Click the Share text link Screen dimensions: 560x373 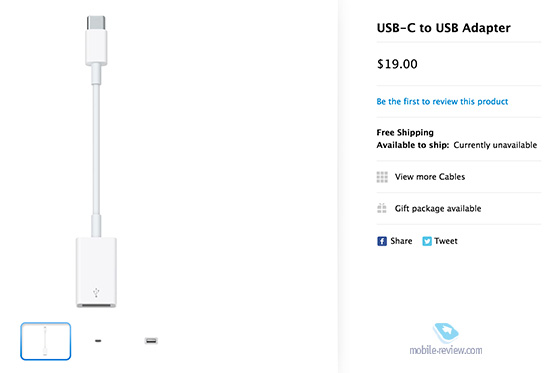(x=401, y=241)
